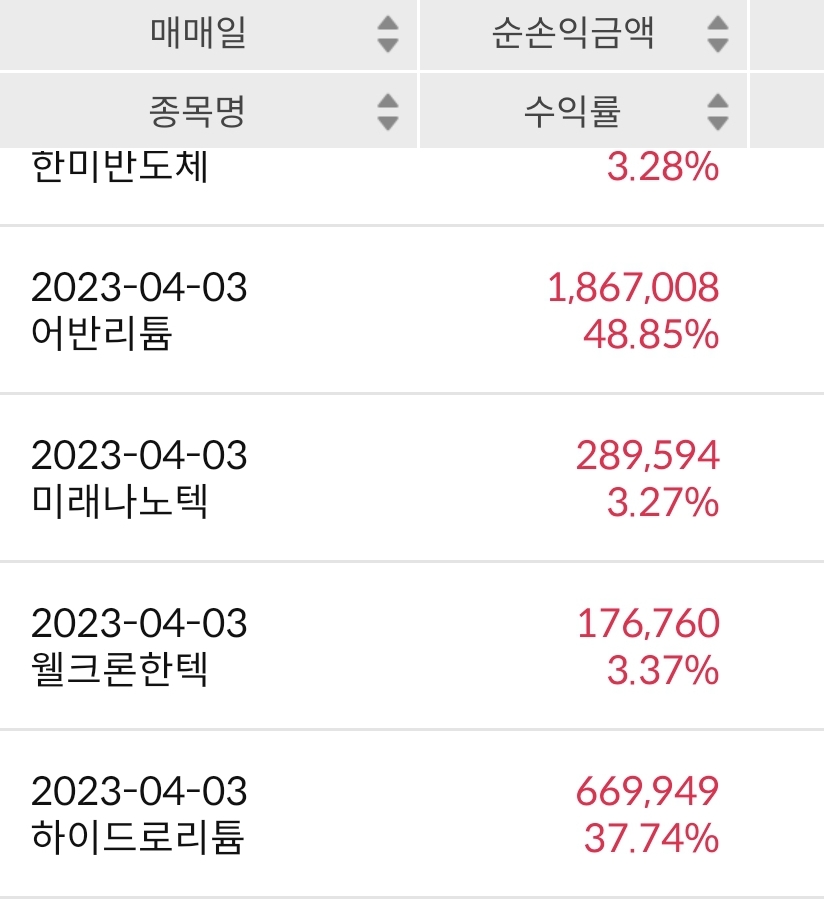Tap the 1,867,008 profit amount

pos(633,288)
